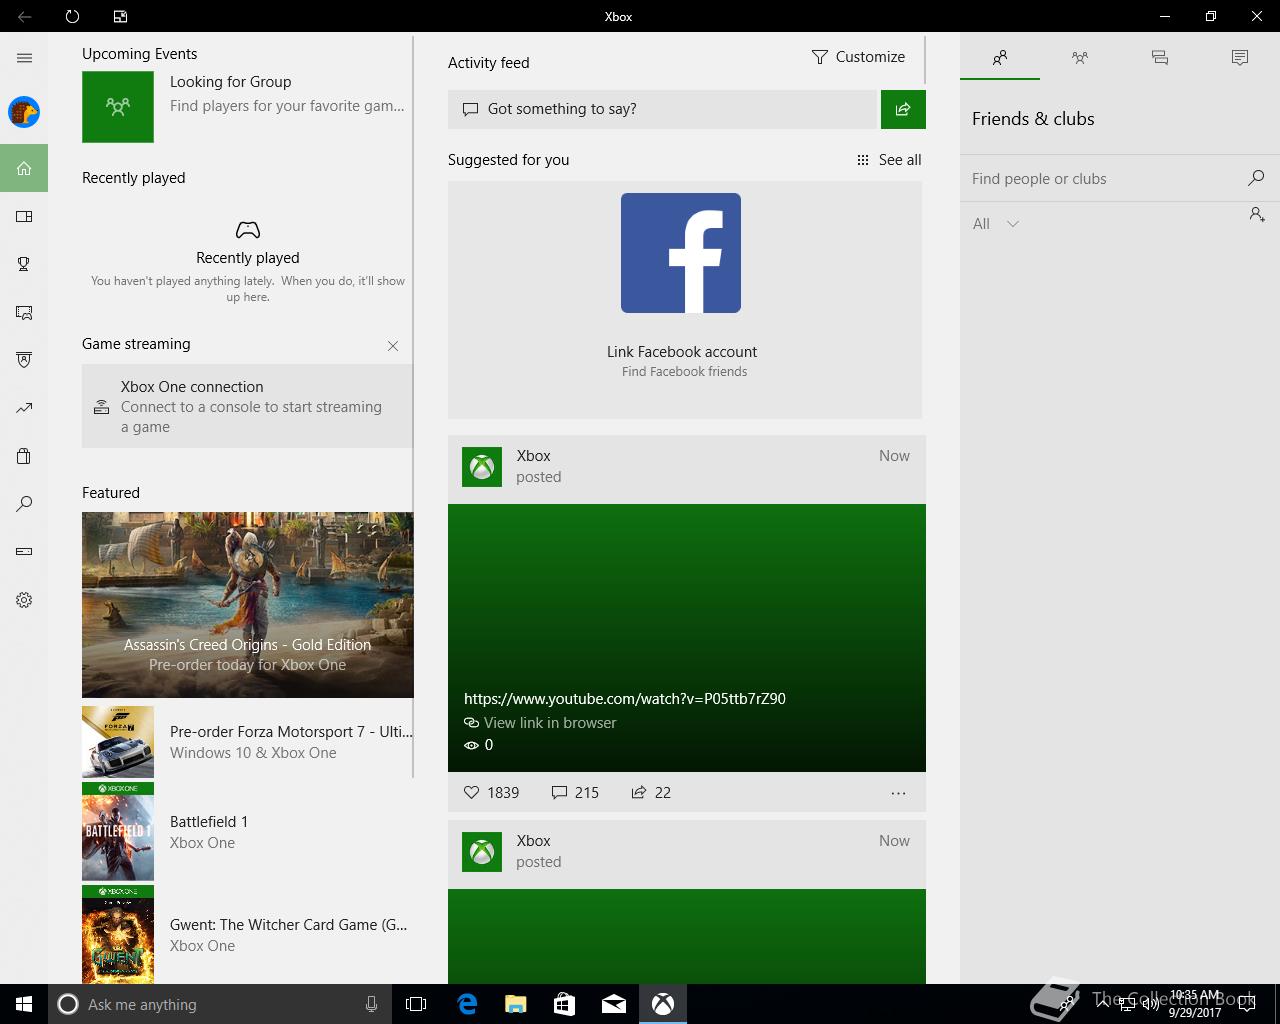The image size is (1280, 1024).
Task: Open the YouTube URL in the post
Action: [x=625, y=699]
